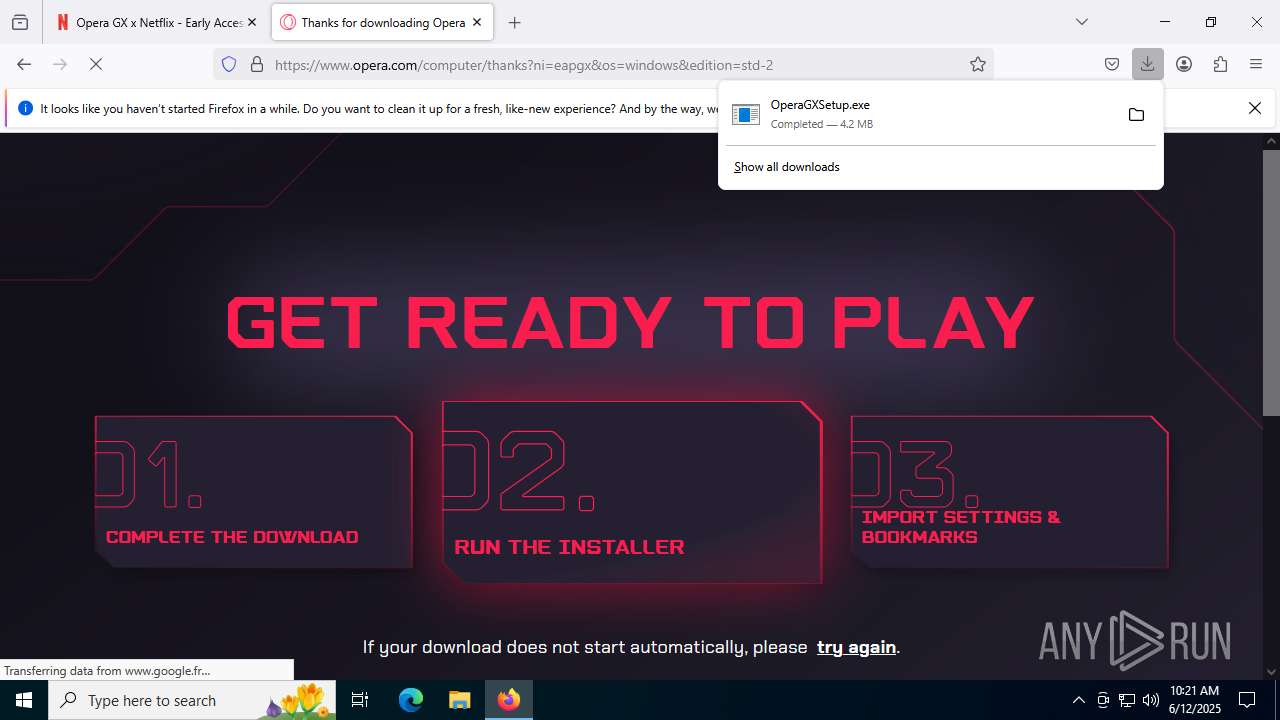Launch Microsoft Edge from taskbar
Image resolution: width=1280 pixels, height=720 pixels.
pos(411,700)
